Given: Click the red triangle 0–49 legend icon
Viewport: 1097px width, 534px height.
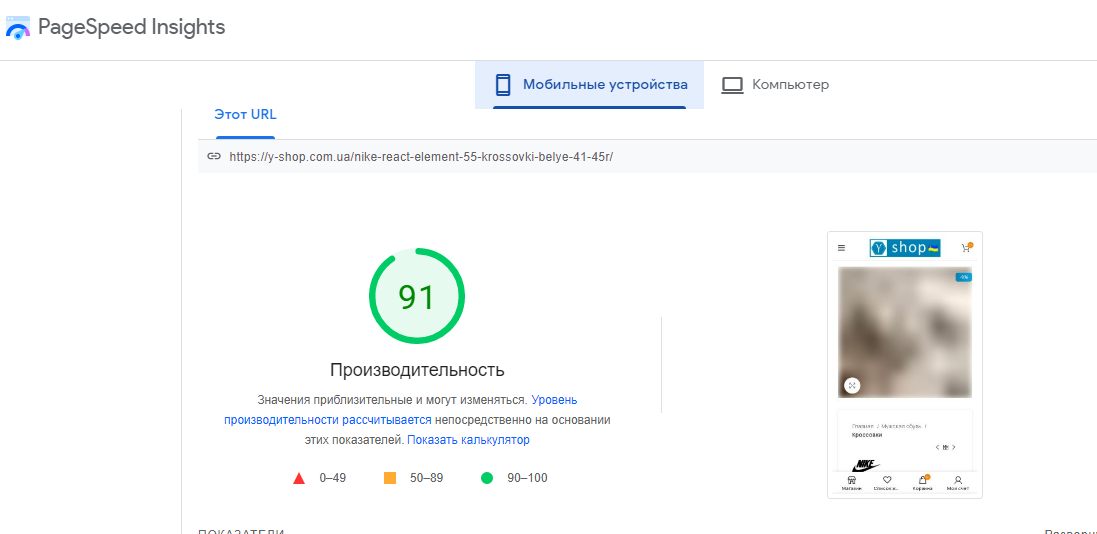Looking at the screenshot, I should (x=299, y=479).
